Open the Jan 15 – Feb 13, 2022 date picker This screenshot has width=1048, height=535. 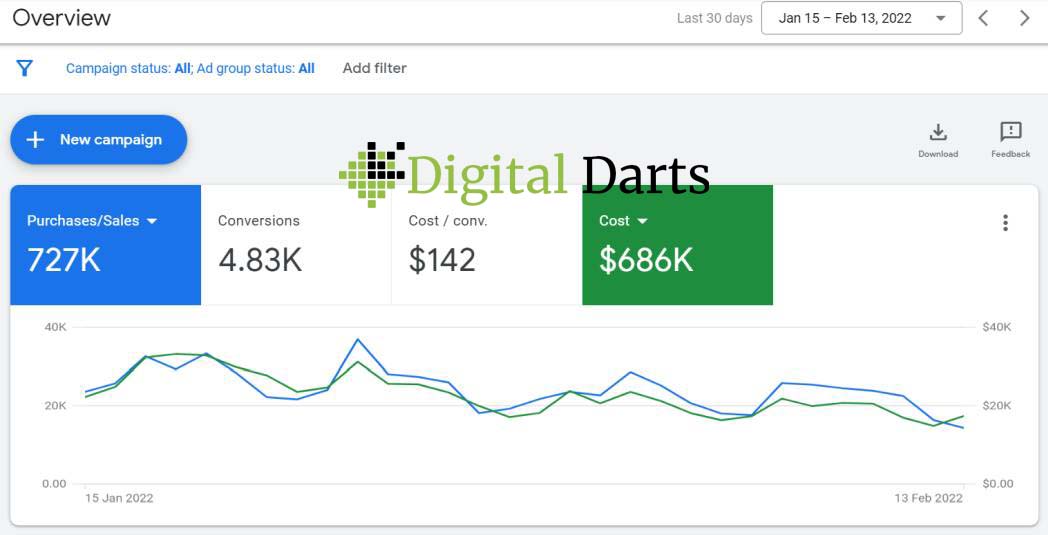862,18
